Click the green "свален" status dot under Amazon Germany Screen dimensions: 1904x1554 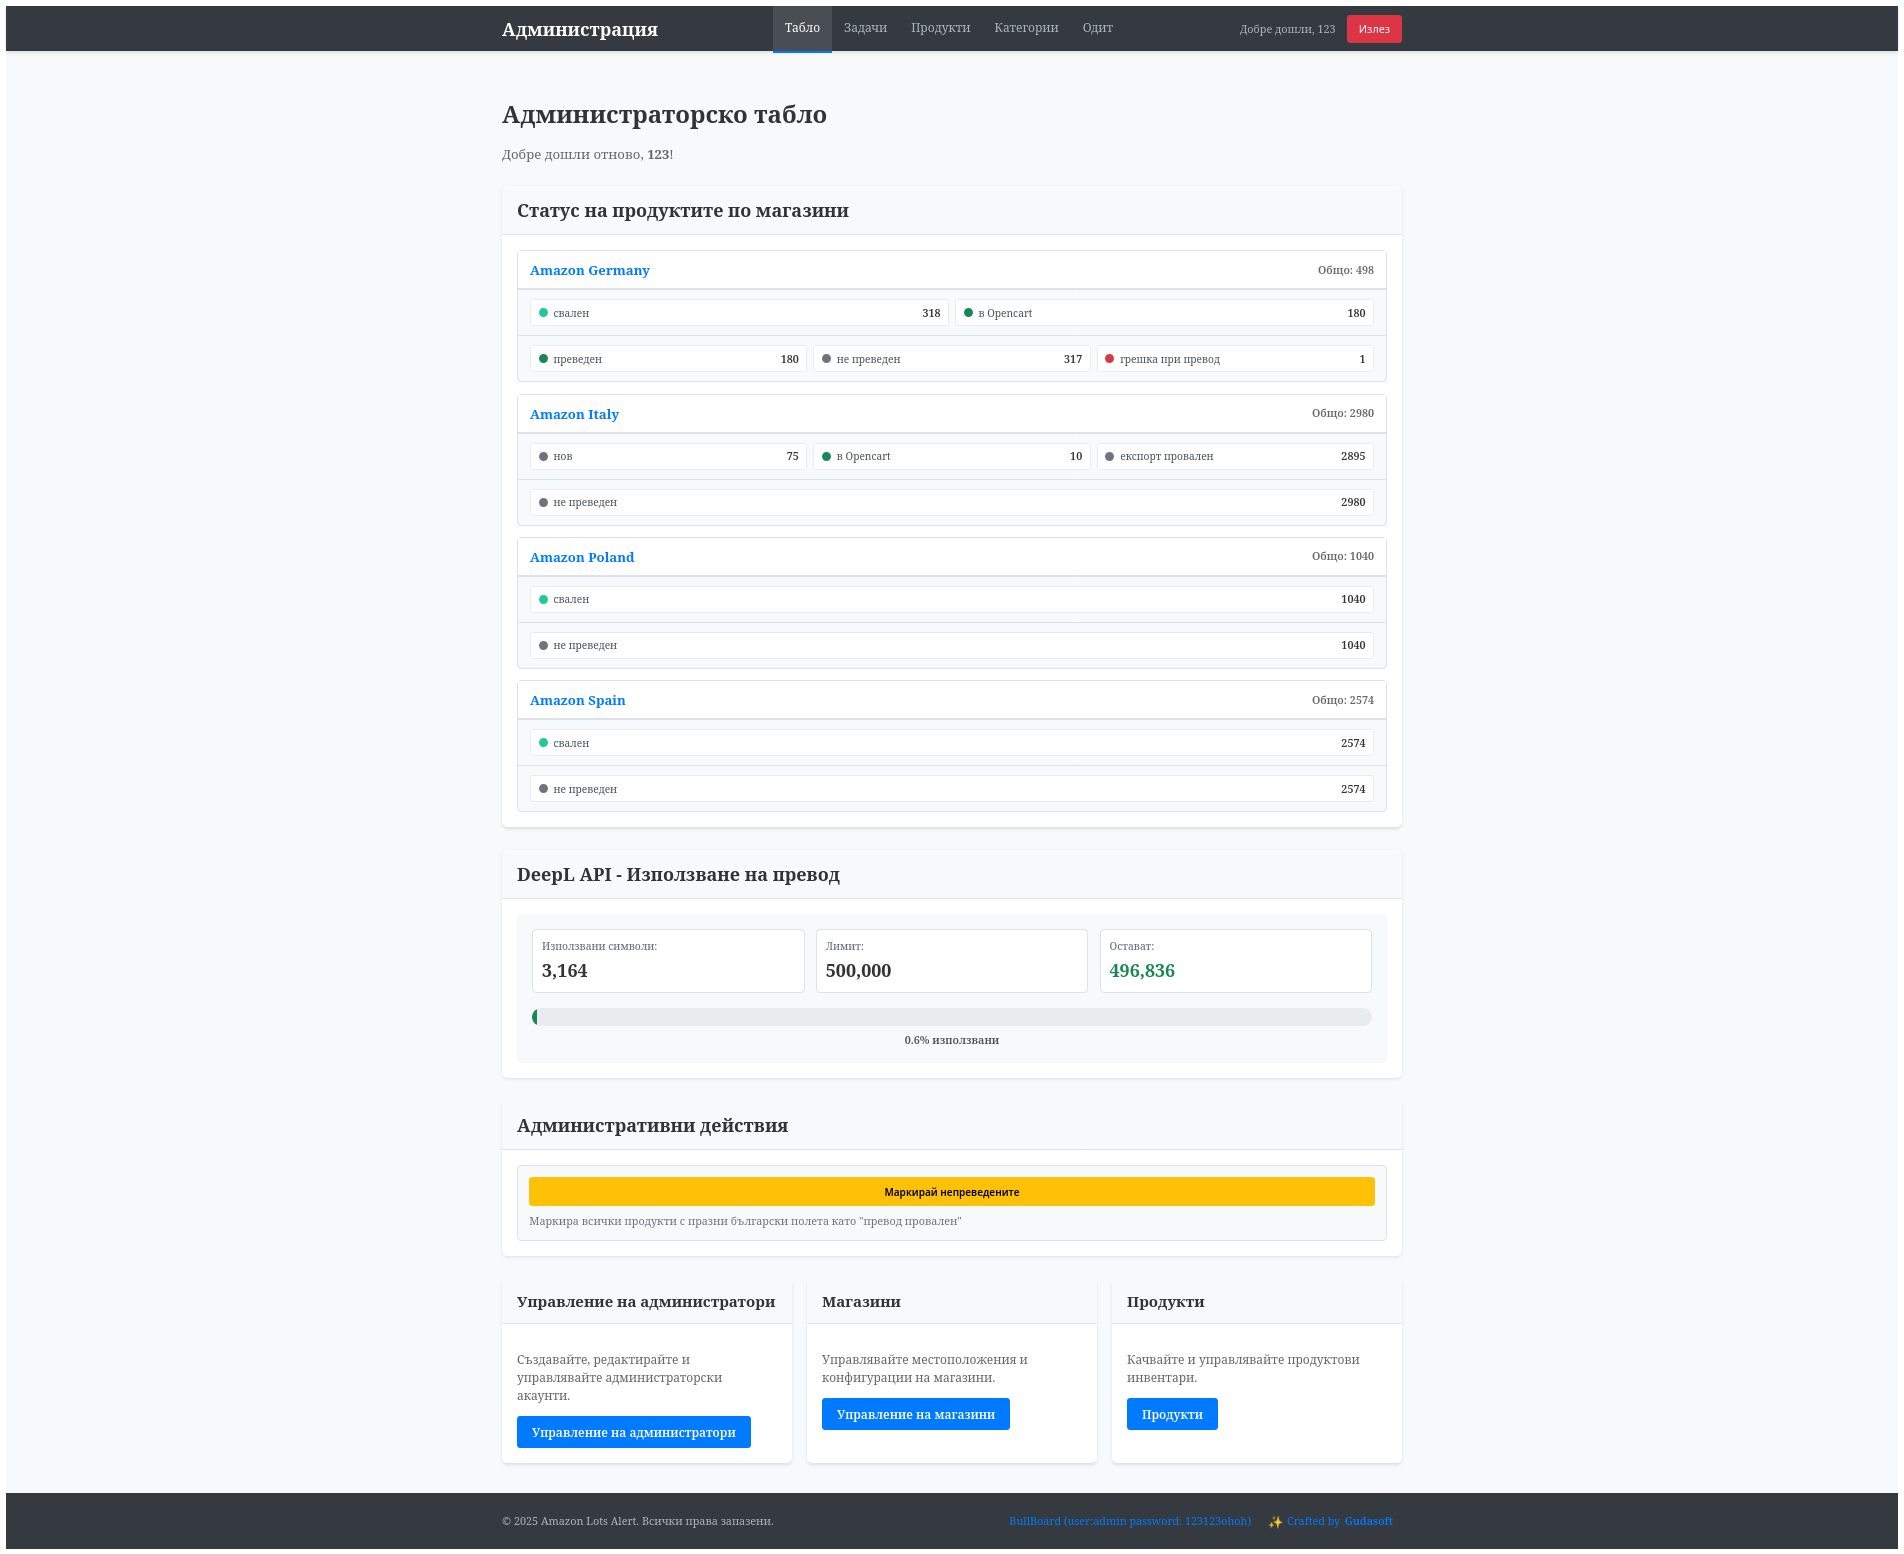(x=543, y=312)
